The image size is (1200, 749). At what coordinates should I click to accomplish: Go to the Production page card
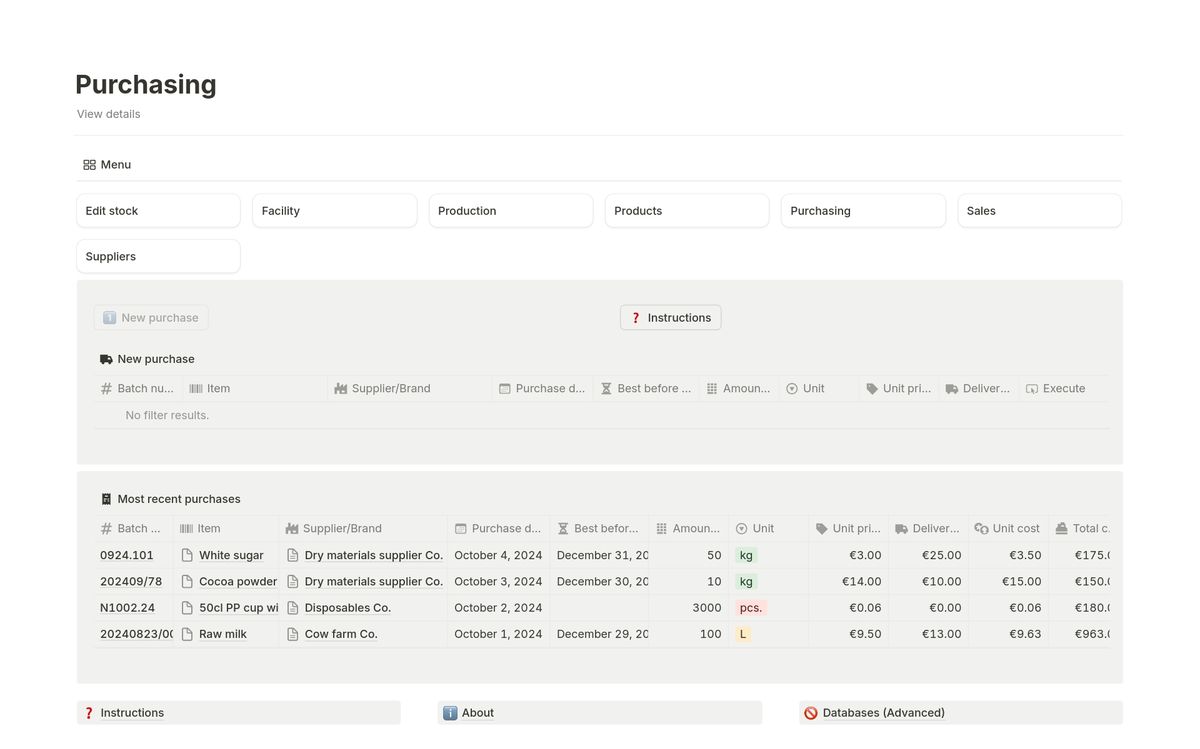click(510, 211)
